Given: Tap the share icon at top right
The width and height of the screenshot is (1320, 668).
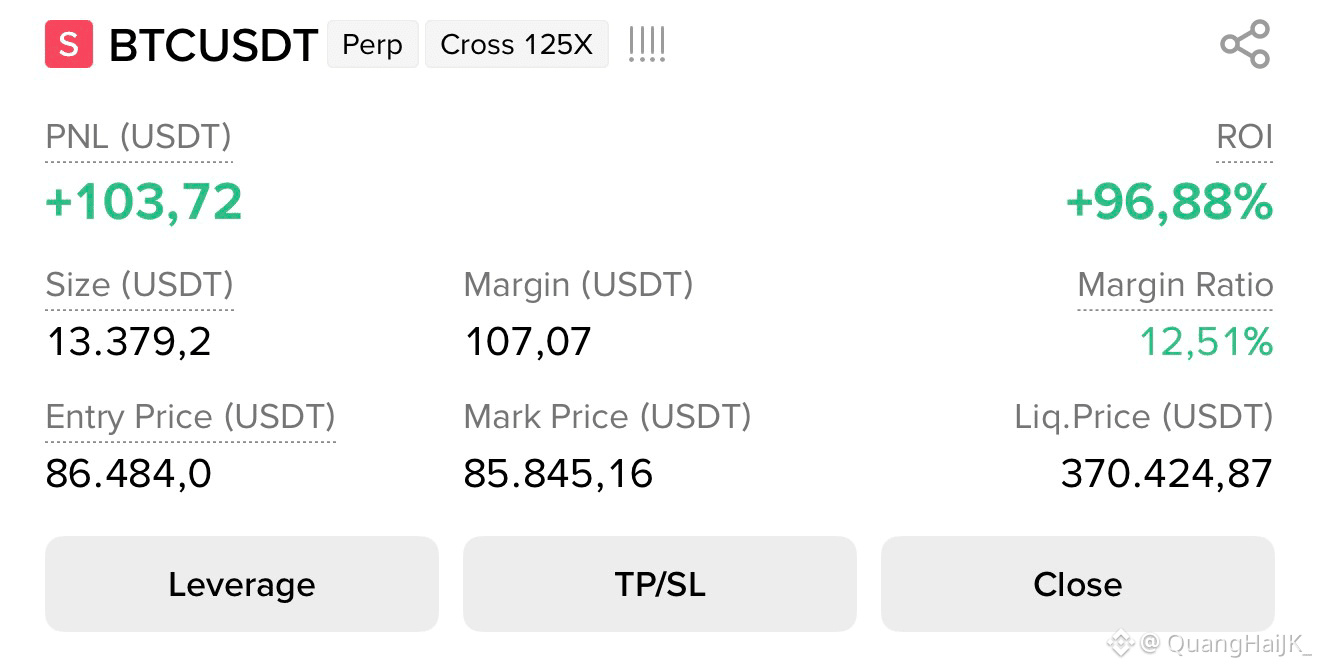Looking at the screenshot, I should 1245,44.
